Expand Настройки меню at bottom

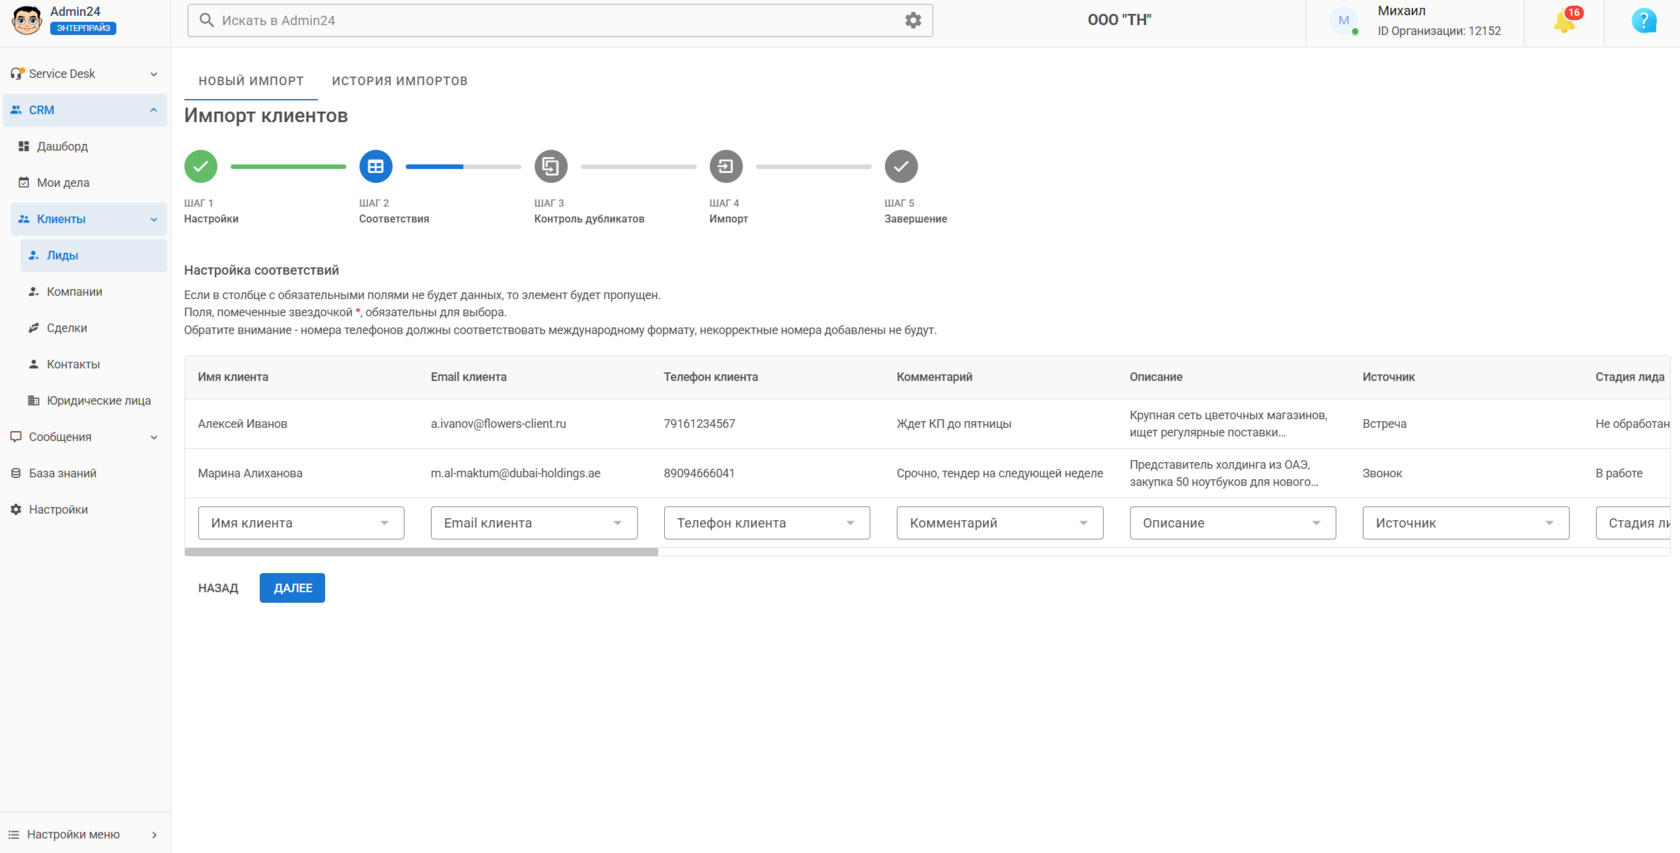[85, 834]
